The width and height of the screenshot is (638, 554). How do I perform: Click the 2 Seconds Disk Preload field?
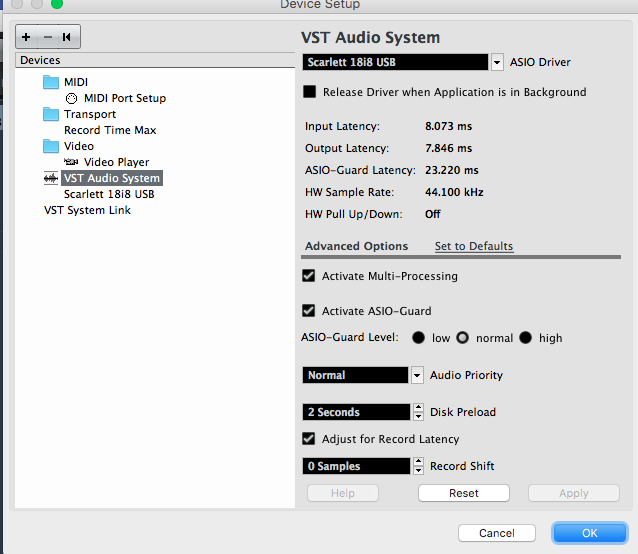point(356,412)
